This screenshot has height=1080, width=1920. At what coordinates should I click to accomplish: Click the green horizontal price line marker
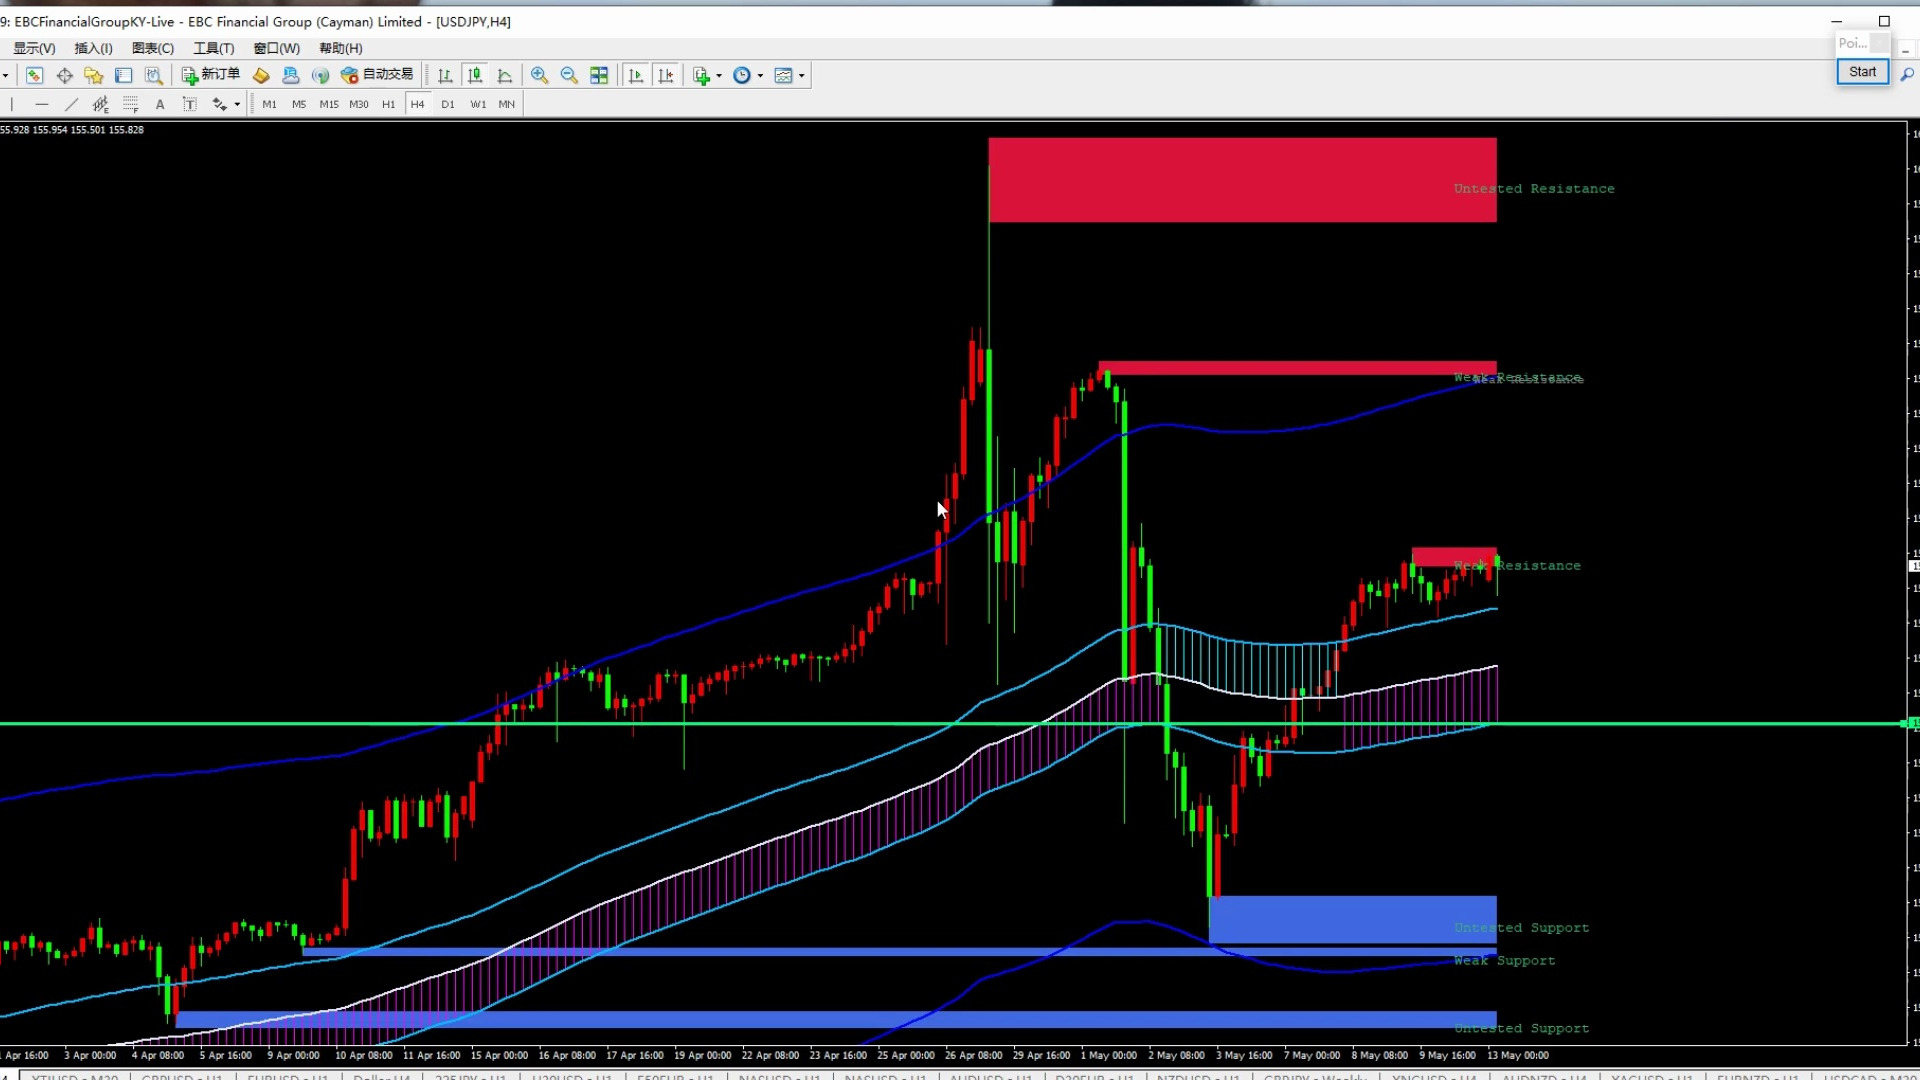(1912, 723)
